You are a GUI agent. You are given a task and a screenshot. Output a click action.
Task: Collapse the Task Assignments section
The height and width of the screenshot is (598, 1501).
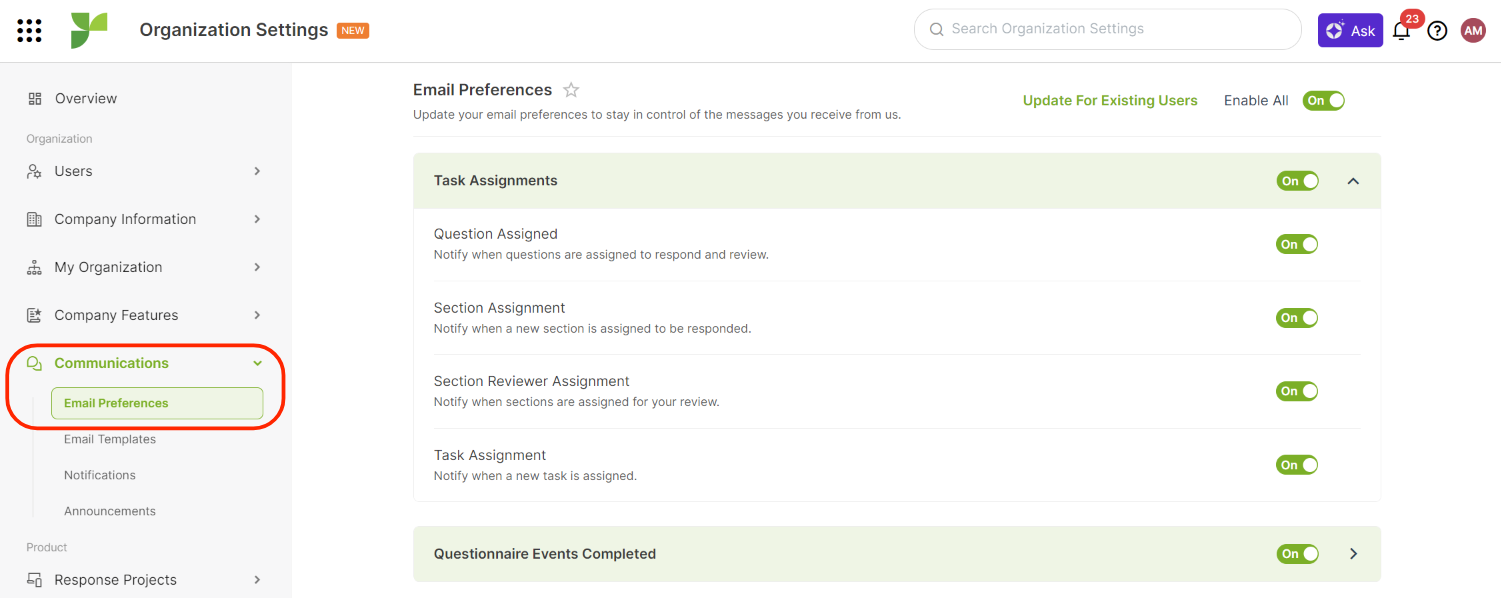tap(1353, 181)
